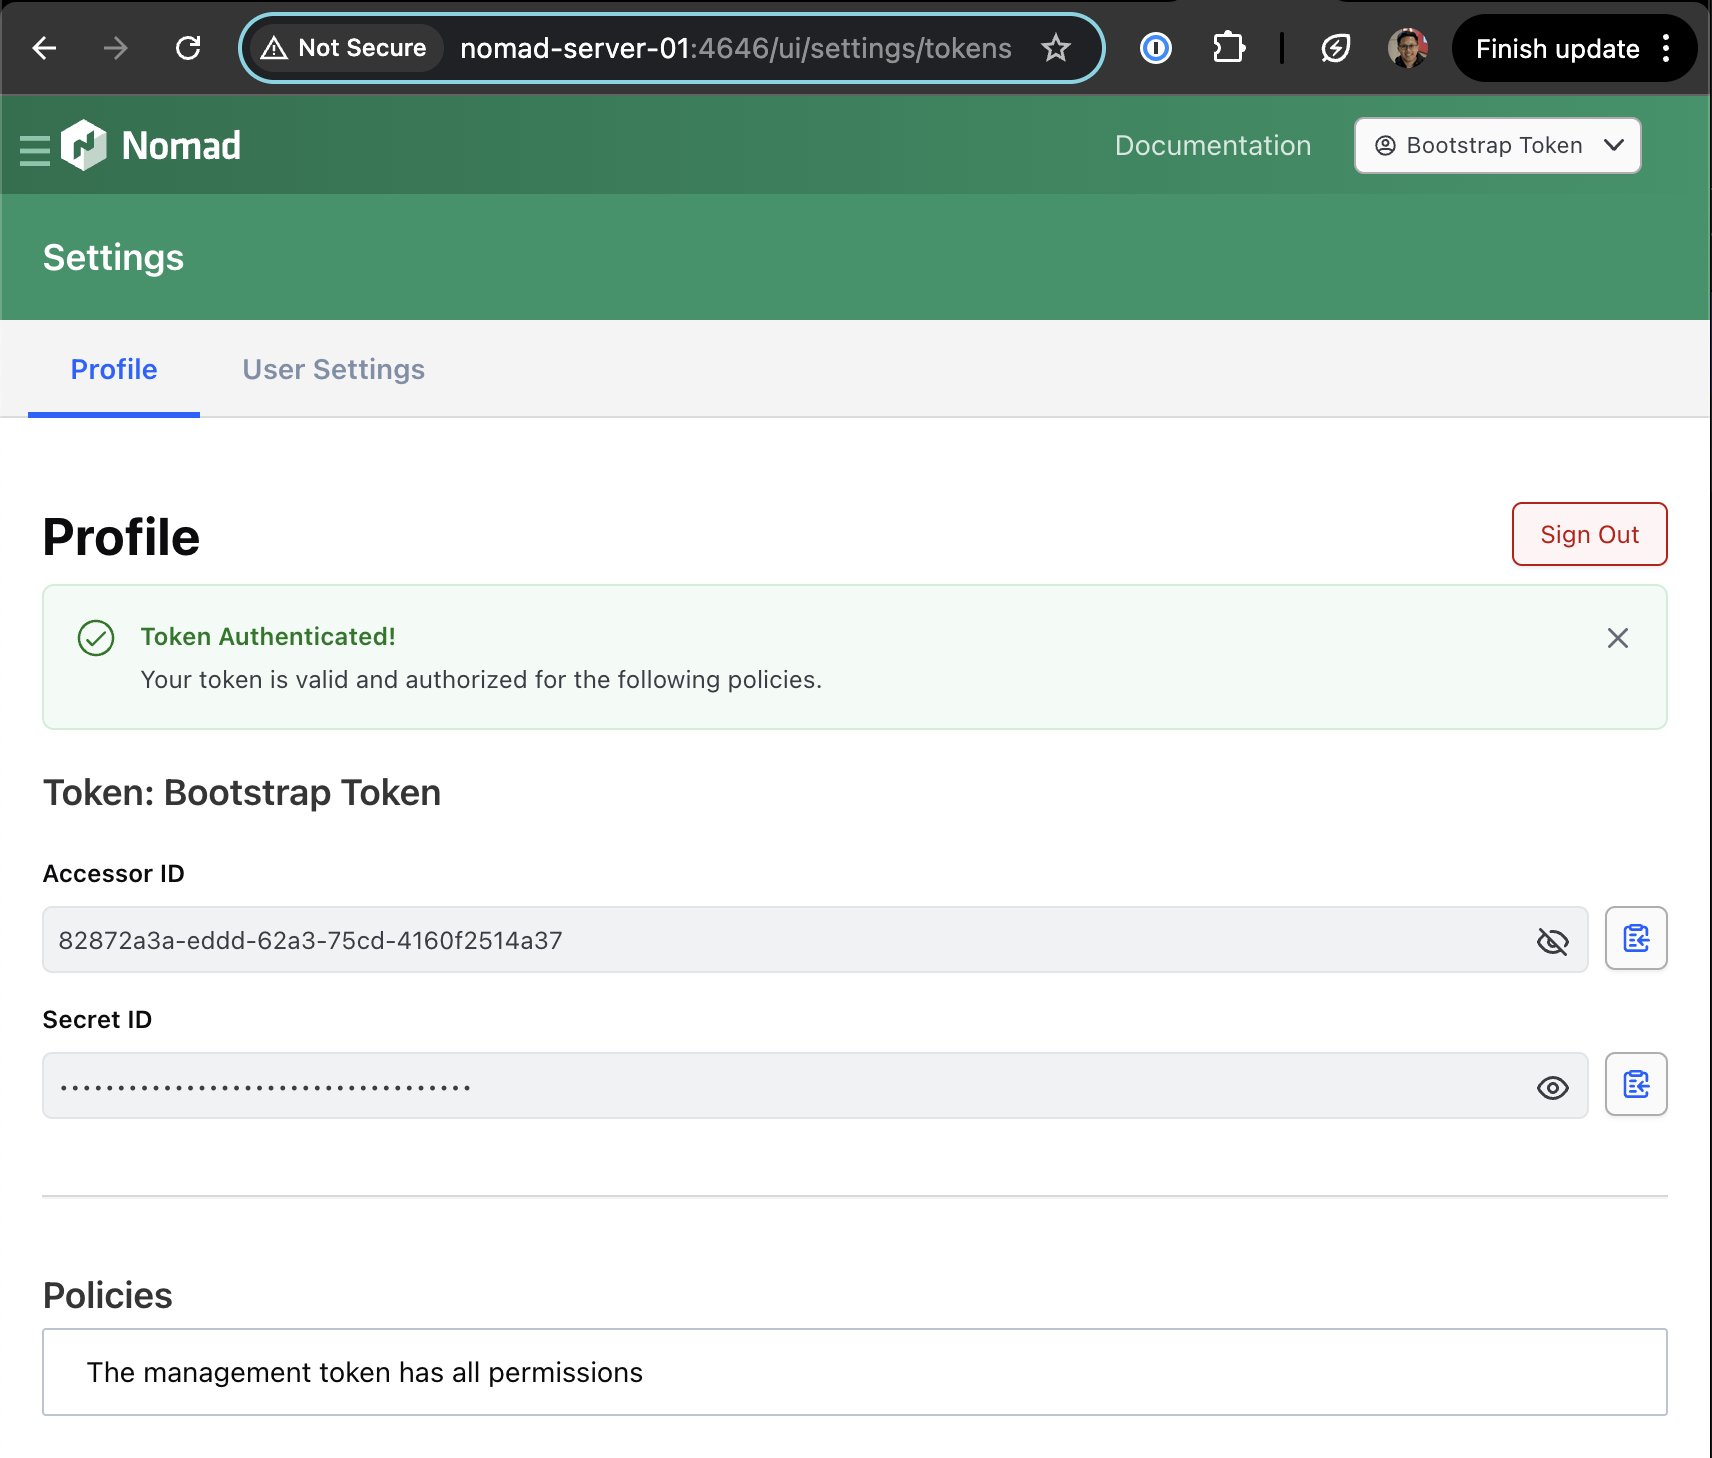Open the Documentation link
1712x1458 pixels.
coord(1212,146)
